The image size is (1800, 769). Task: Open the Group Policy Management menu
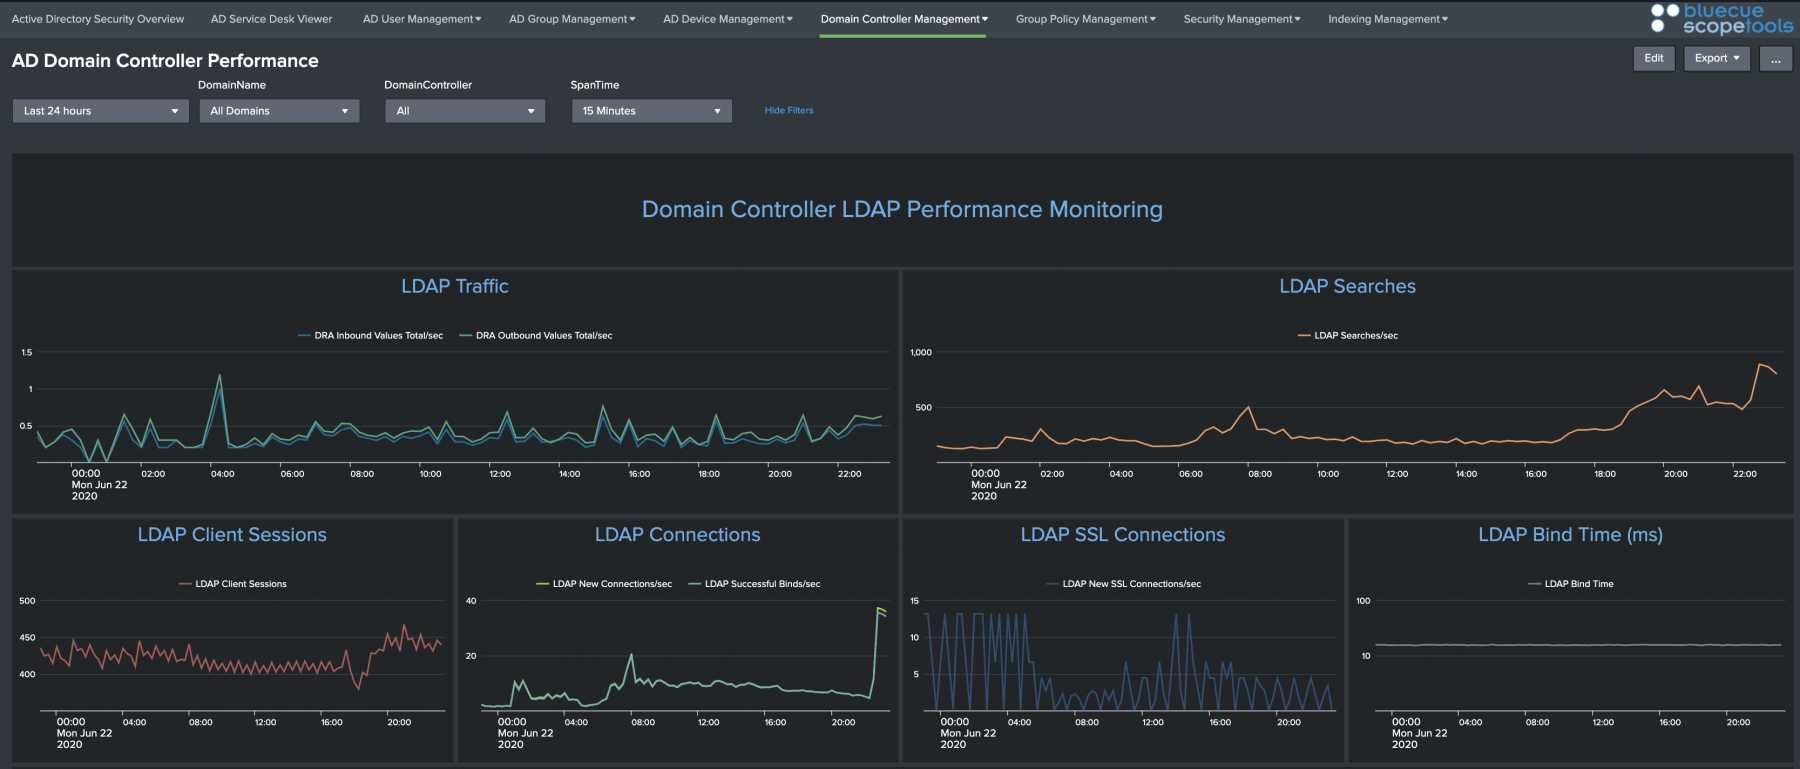1086,19
